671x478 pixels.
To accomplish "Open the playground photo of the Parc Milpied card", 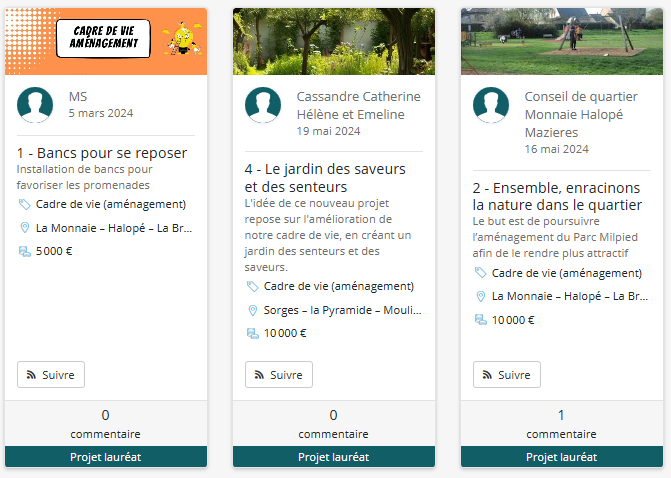I will (562, 41).
